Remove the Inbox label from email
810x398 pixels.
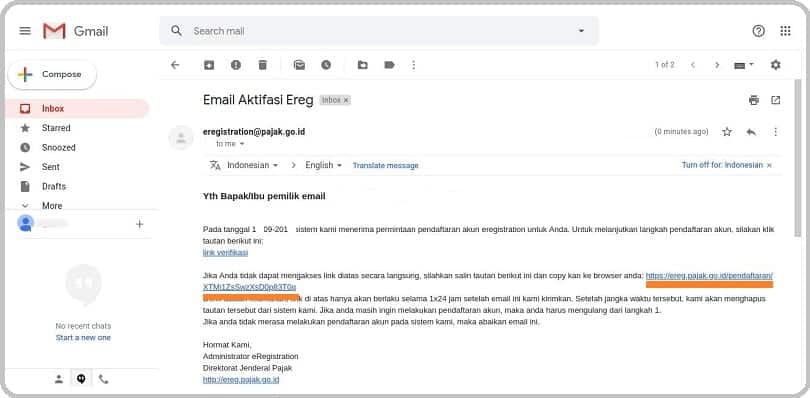[346, 100]
